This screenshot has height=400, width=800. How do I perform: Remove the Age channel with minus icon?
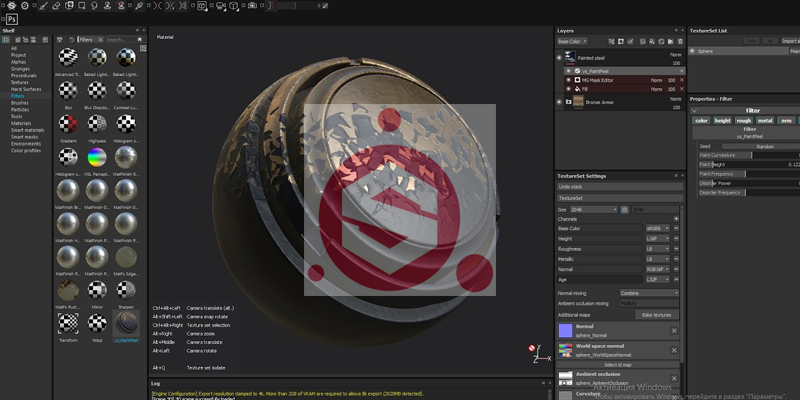[x=676, y=280]
